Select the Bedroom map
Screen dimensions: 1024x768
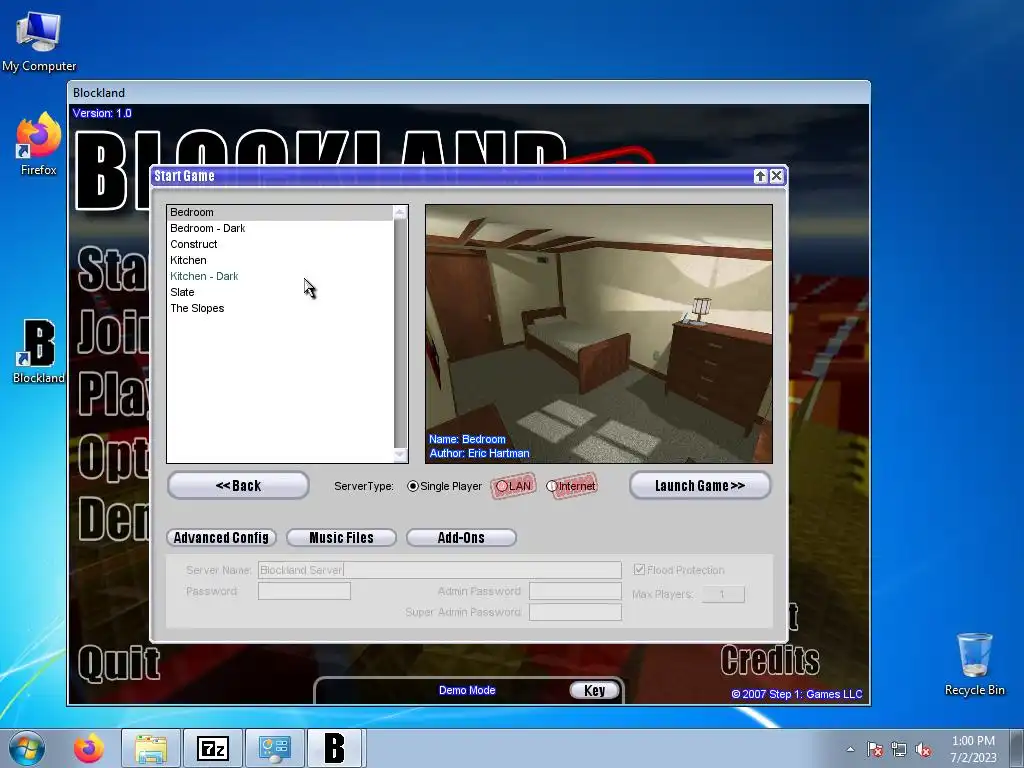[x=280, y=212]
